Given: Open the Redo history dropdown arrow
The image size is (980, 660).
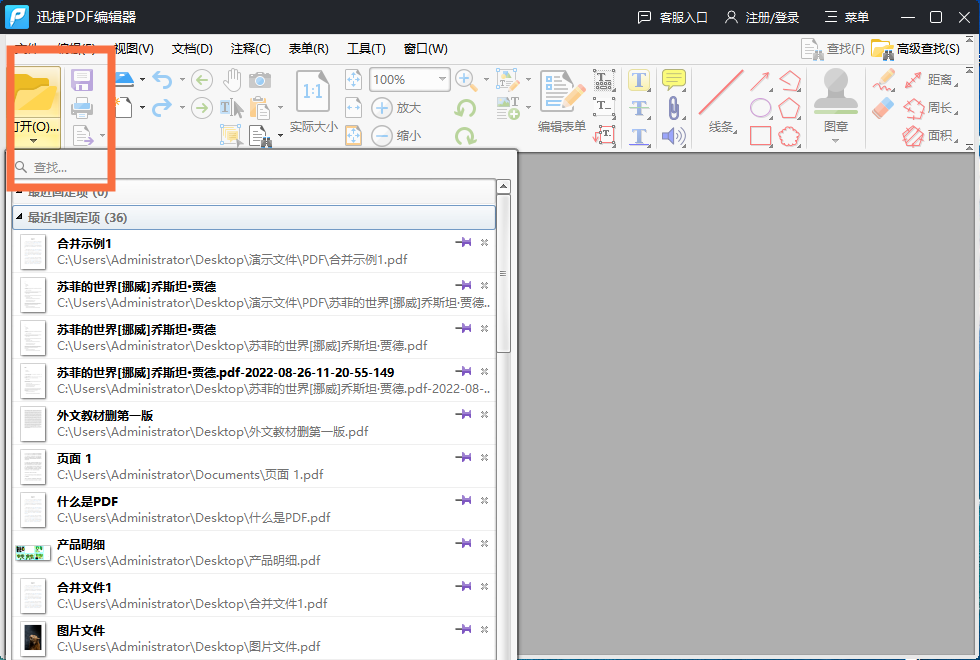Looking at the screenshot, I should tap(182, 108).
